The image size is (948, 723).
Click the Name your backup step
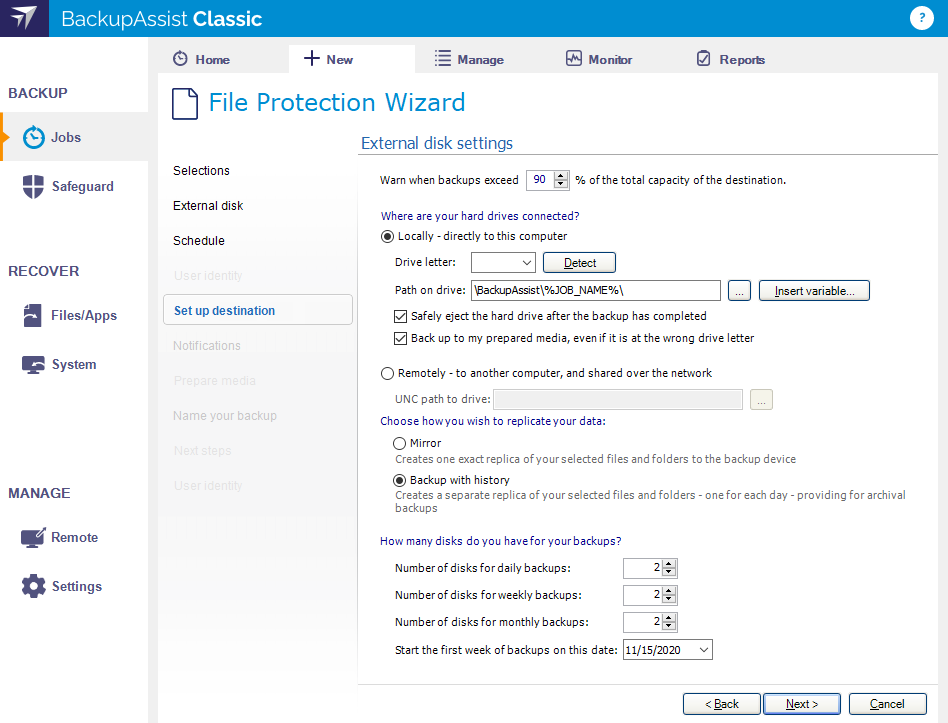click(225, 416)
